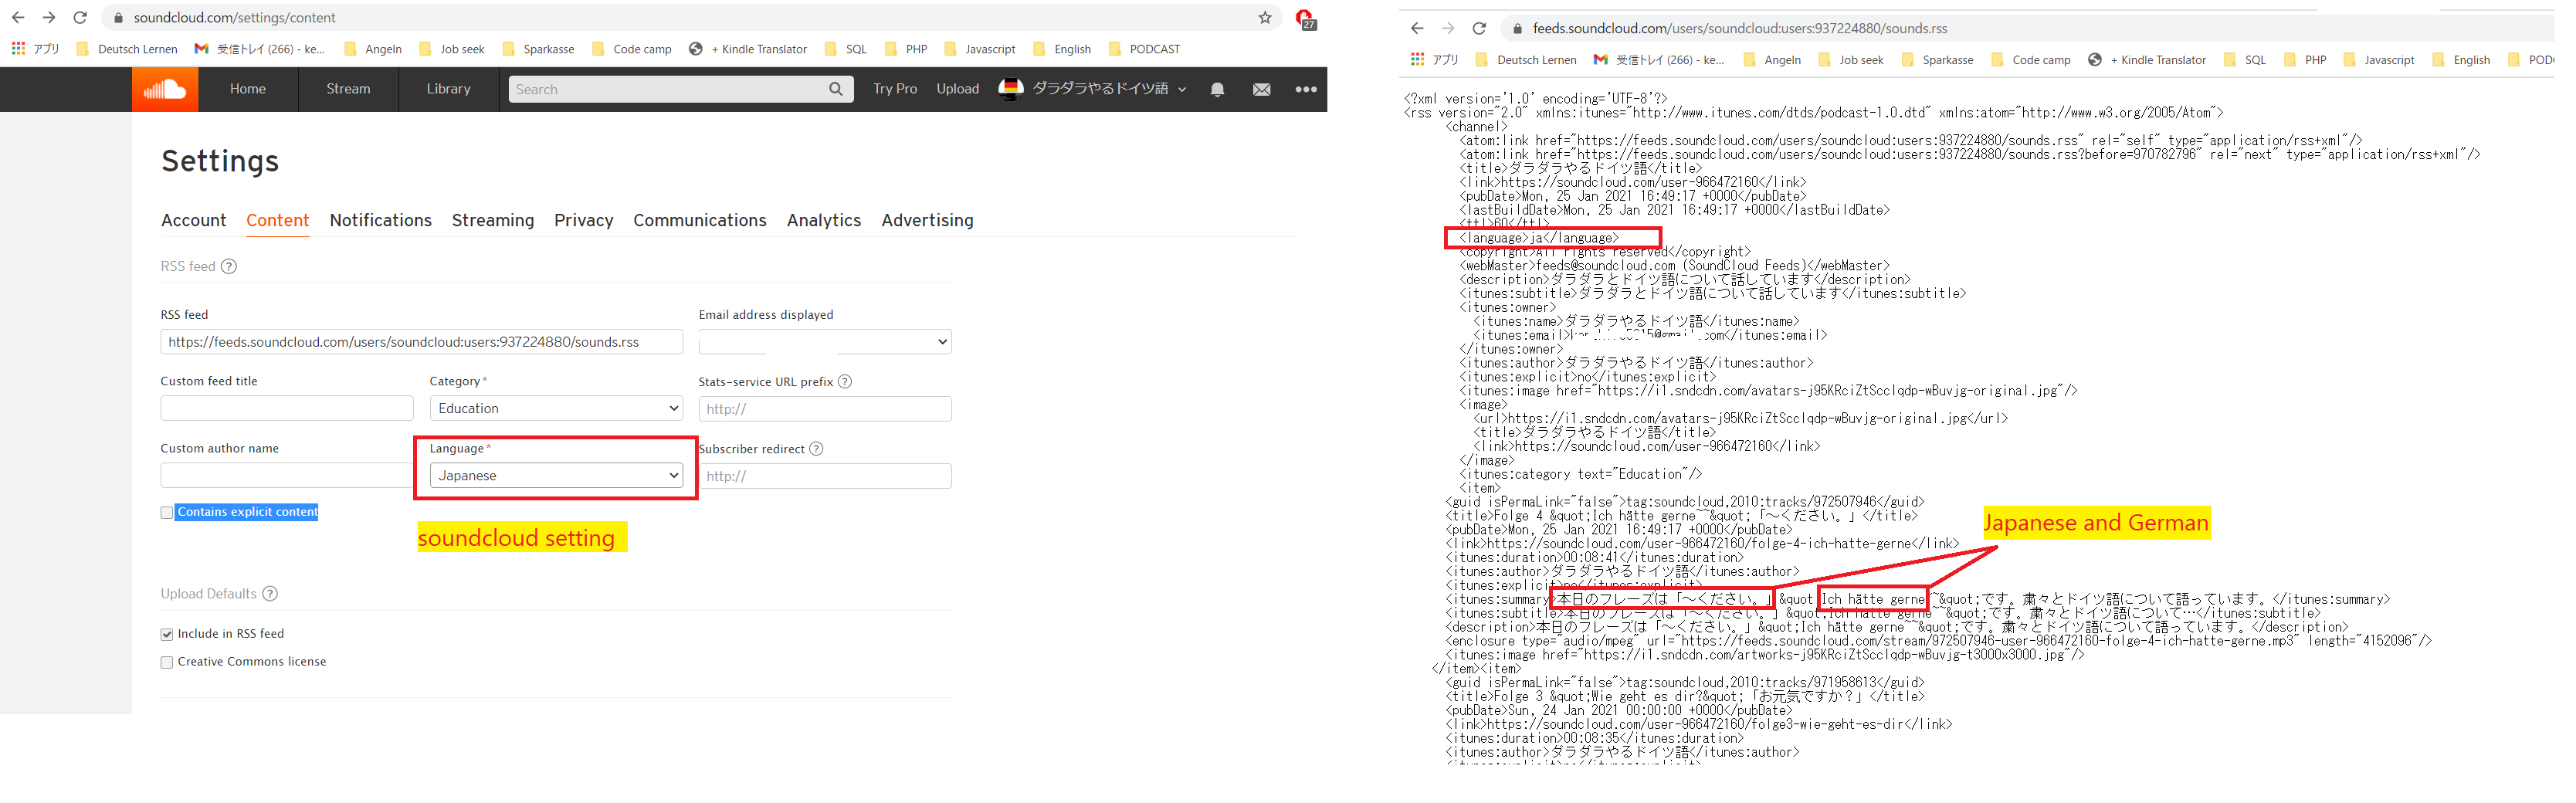Open the Javascript bookmark folder in the settings window
This screenshot has width=2576, height=803.
pos(980,49)
